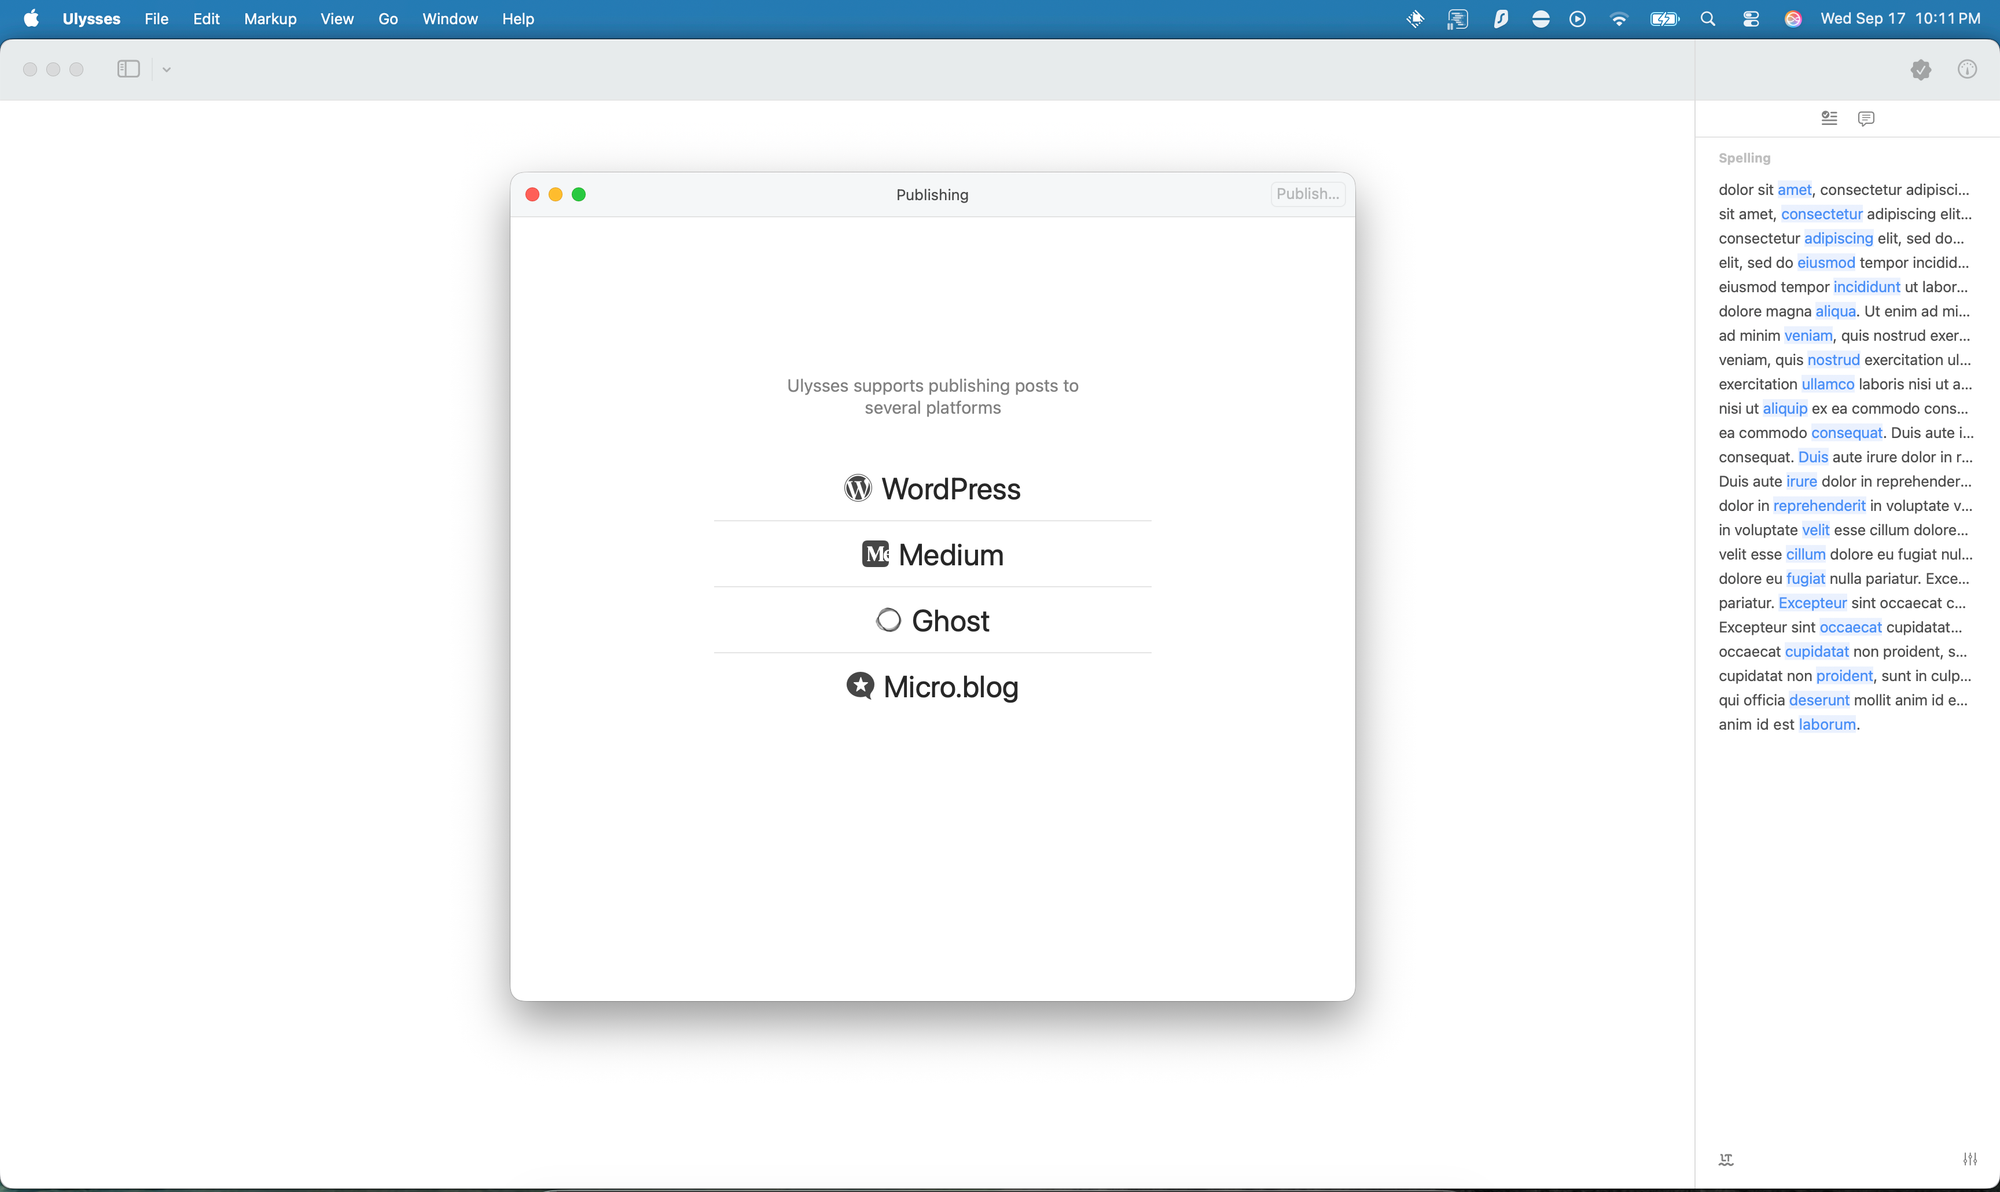Switch to the text check overview tab icon
The height and width of the screenshot is (1192, 2000).
[1829, 118]
